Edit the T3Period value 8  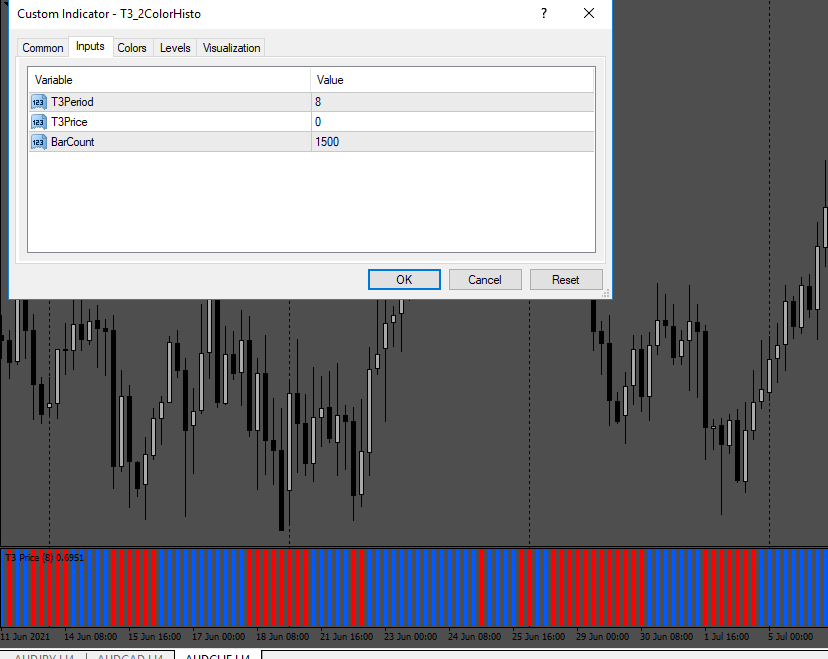coord(453,102)
